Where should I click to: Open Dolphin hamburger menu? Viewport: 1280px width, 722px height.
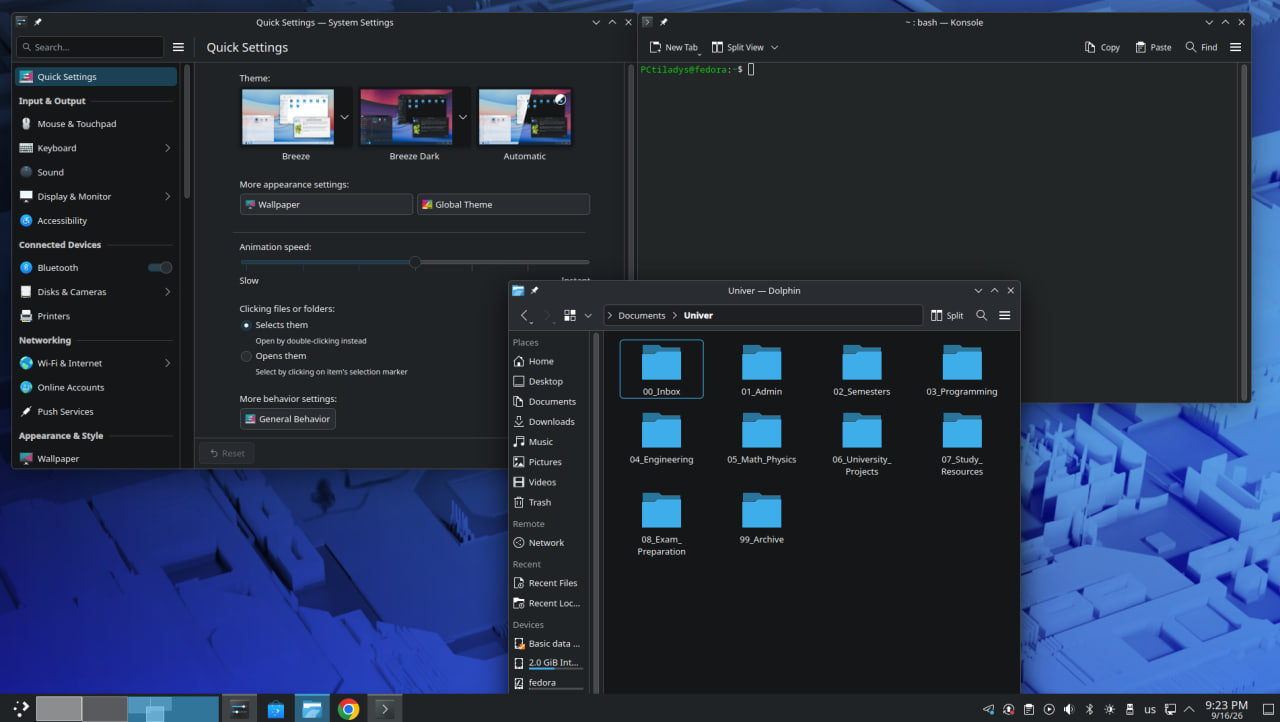pos(1005,315)
